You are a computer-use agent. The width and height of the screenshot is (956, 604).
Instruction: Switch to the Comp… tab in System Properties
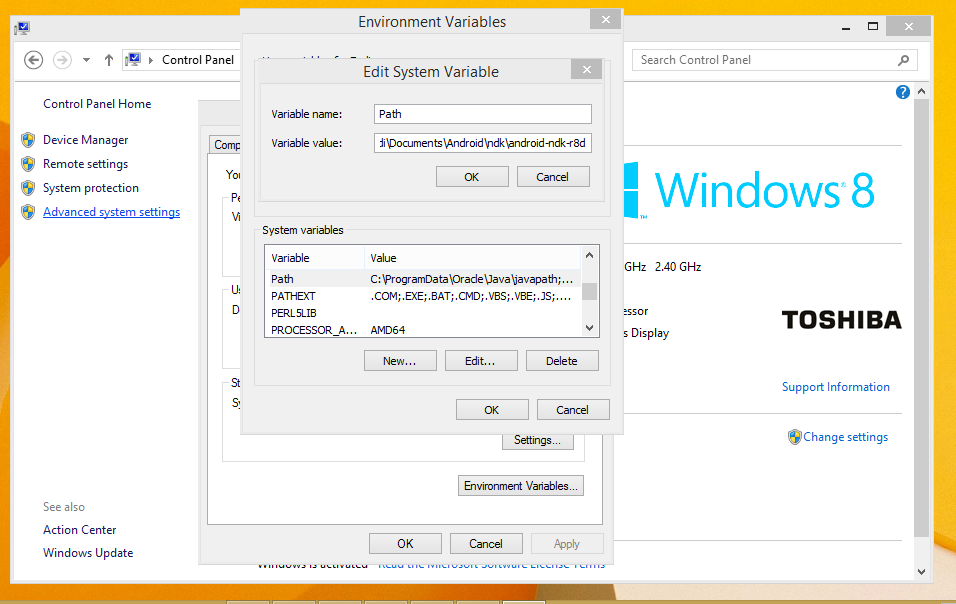pyautogui.click(x=225, y=144)
